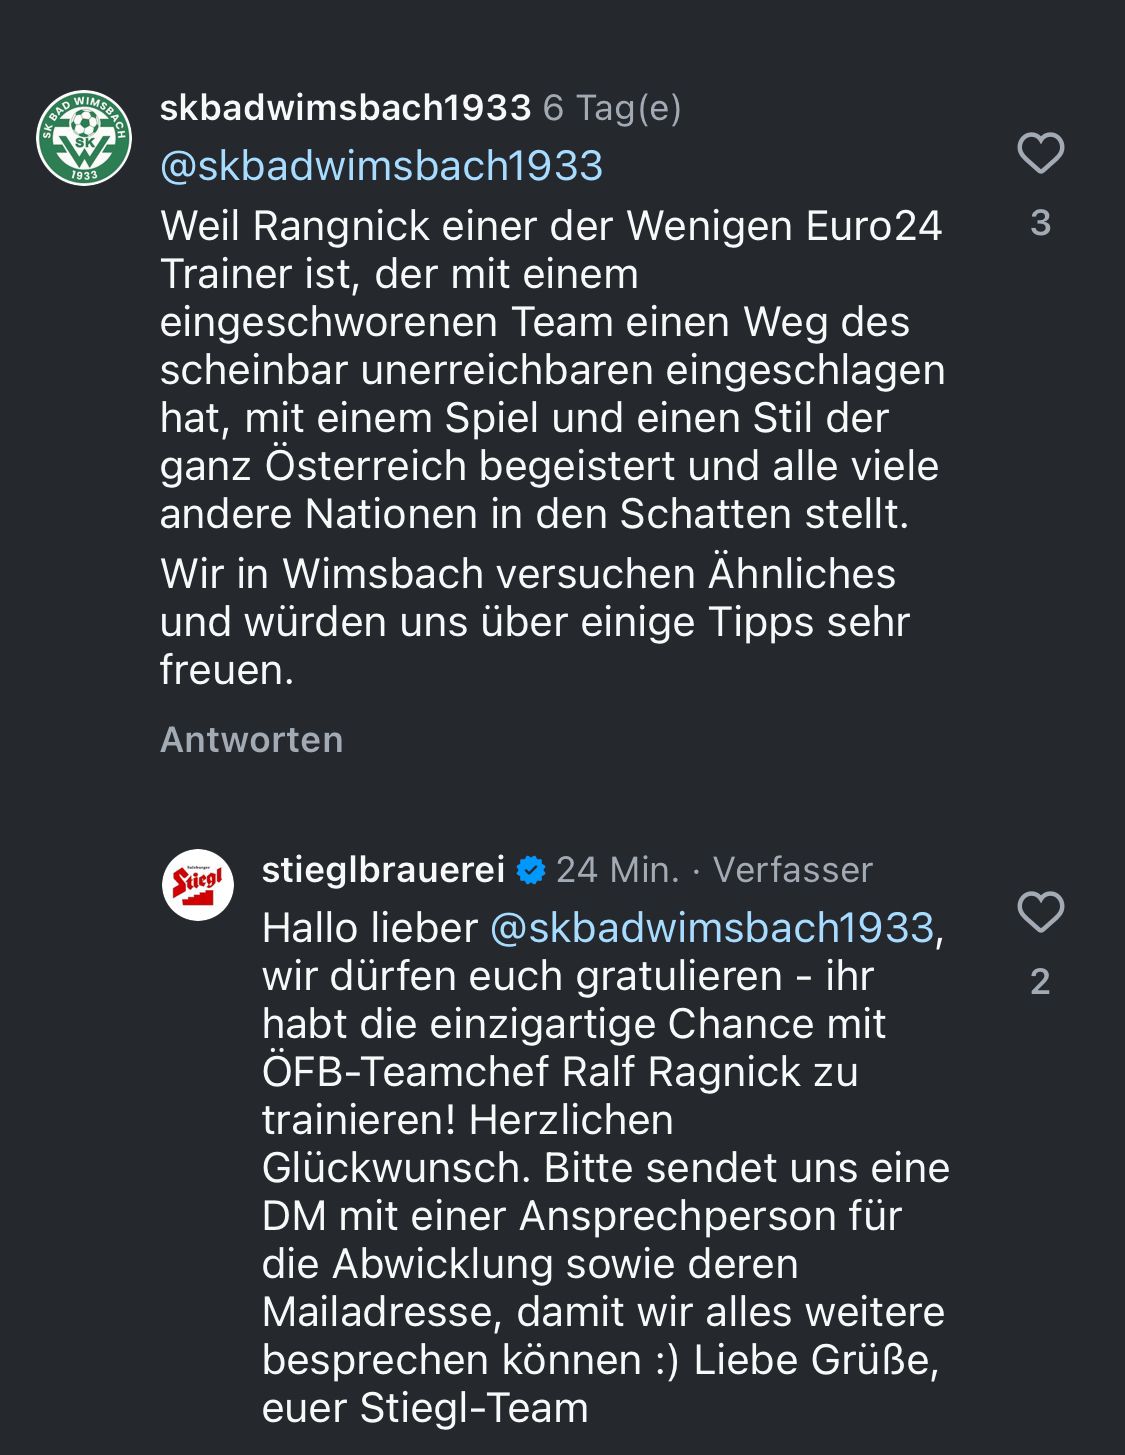Open the Stiegl brewery profile picture
The height and width of the screenshot is (1455, 1125).
(x=198, y=885)
